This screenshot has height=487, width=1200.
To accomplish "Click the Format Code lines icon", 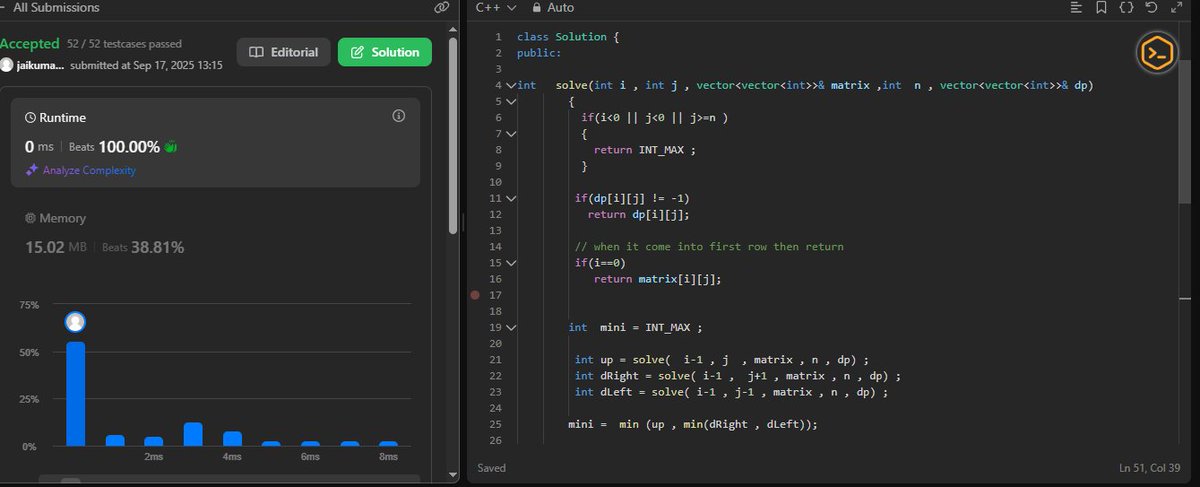I will (x=1076, y=7).
